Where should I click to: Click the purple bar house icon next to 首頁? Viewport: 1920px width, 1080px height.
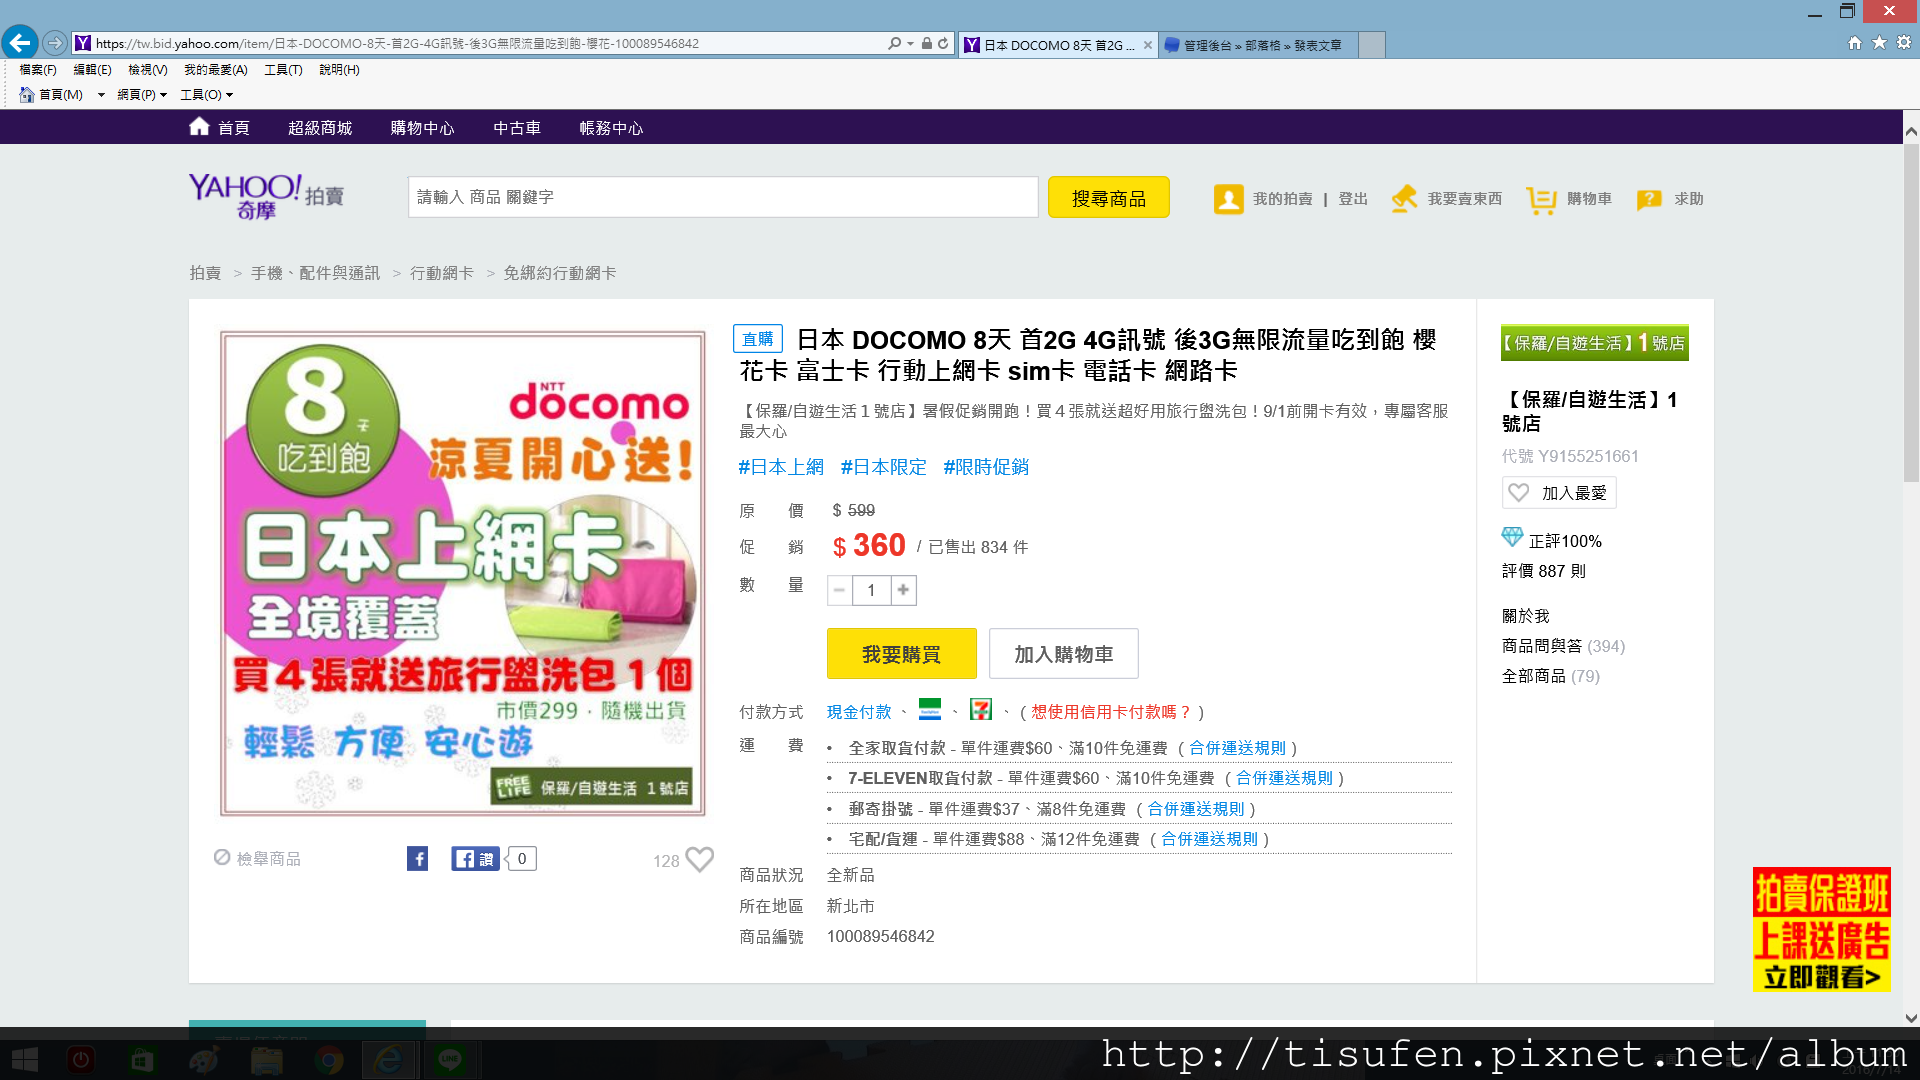(199, 126)
